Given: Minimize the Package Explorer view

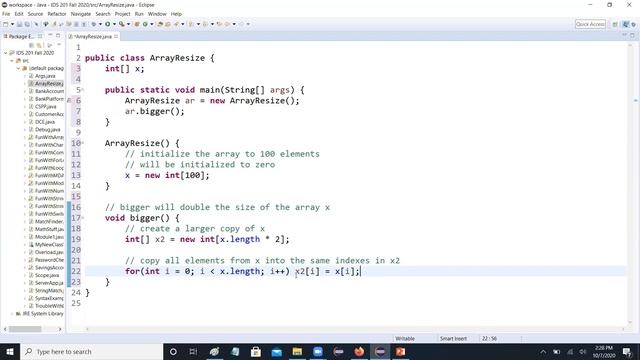Looking at the screenshot, I should click(50, 36).
